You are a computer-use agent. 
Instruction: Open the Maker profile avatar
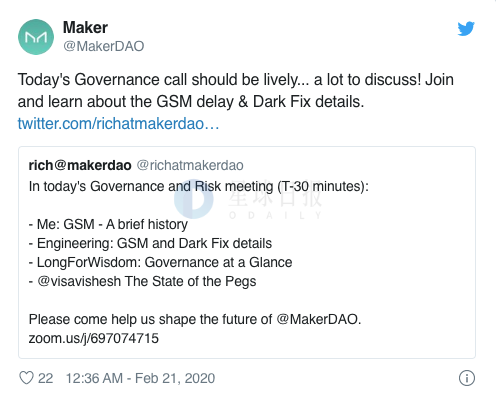(36, 37)
